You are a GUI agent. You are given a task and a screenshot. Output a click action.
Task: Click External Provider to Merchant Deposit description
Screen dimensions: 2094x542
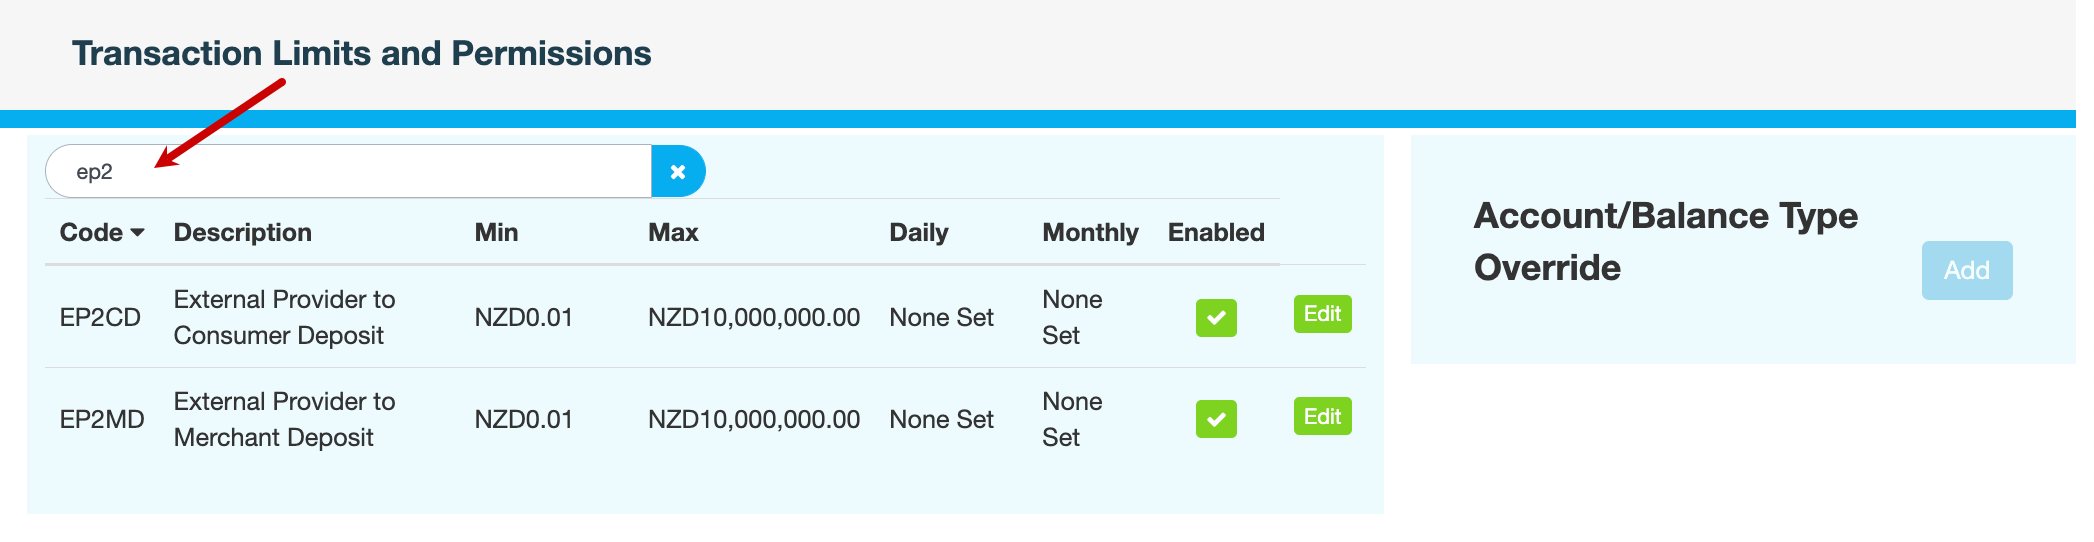click(284, 420)
